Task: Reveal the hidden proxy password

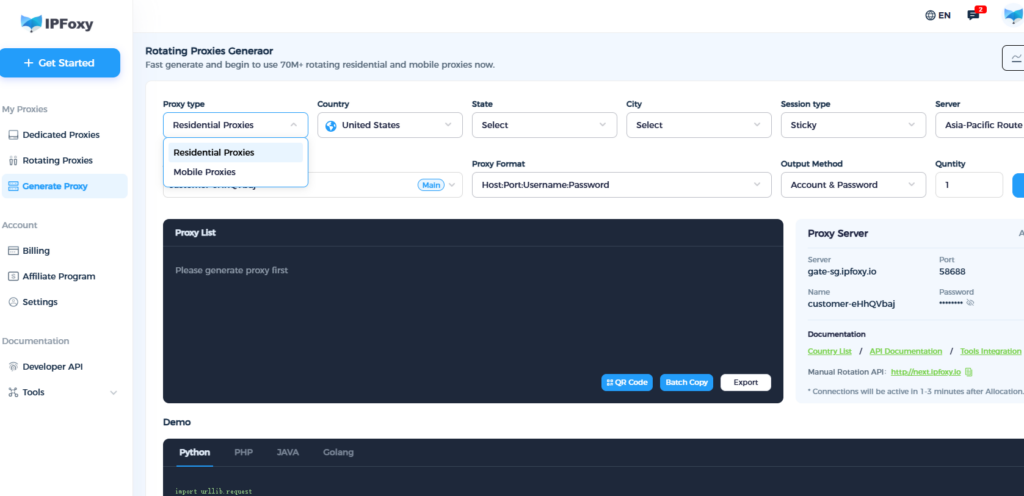Action: click(x=970, y=302)
